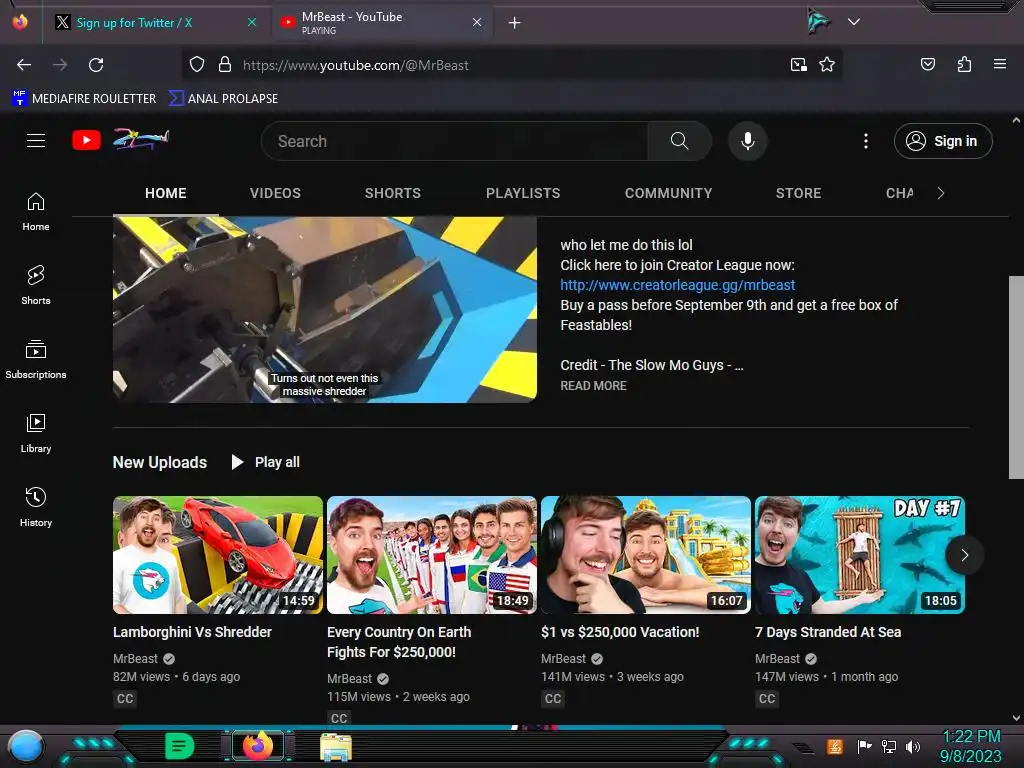Open the YouTube guide hamburger menu
The width and height of the screenshot is (1024, 768).
(36, 140)
